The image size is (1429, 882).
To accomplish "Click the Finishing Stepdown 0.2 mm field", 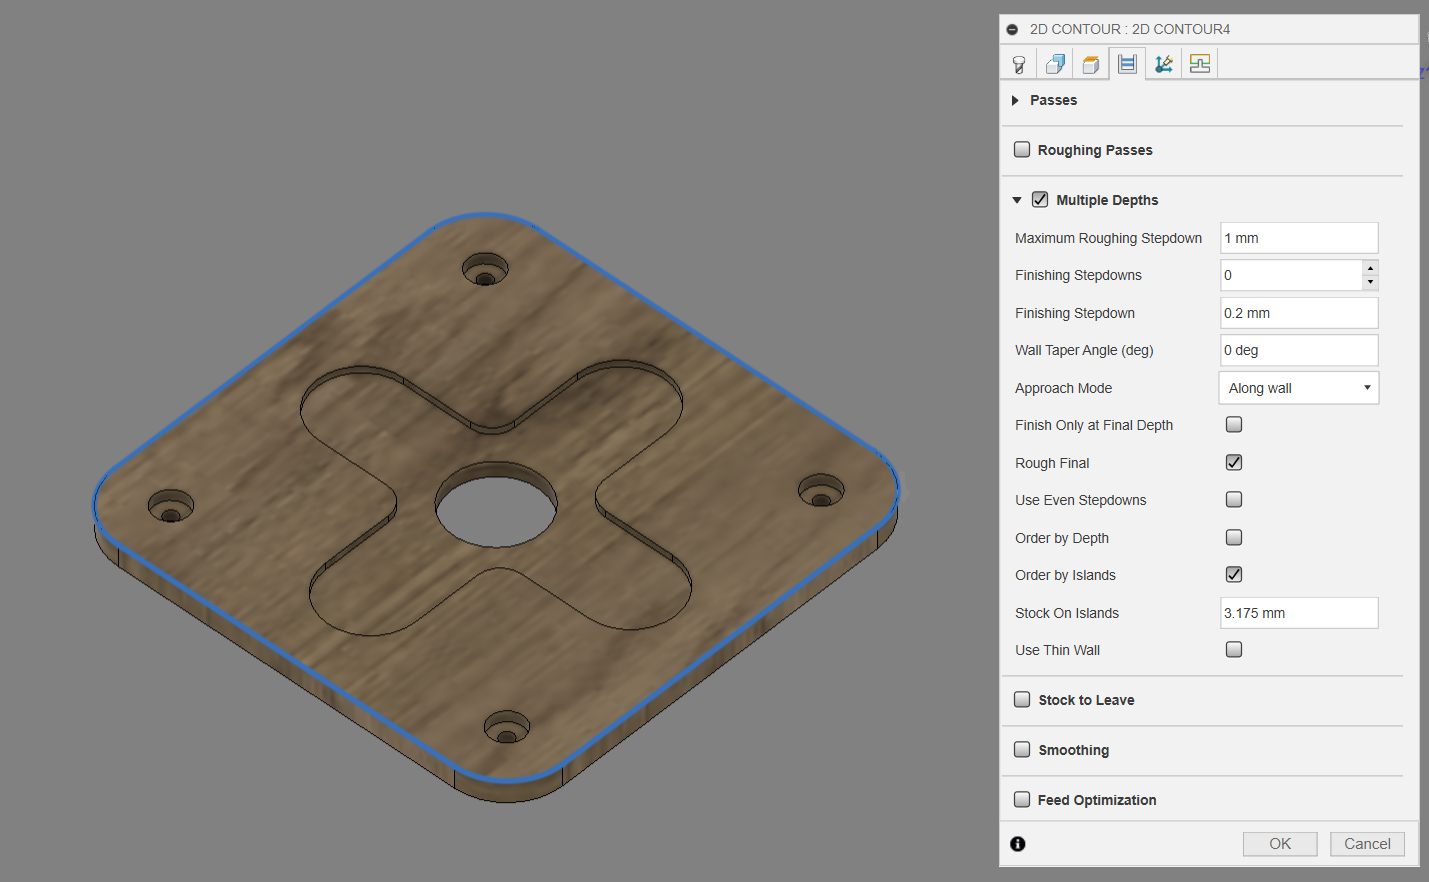I will (x=1299, y=313).
